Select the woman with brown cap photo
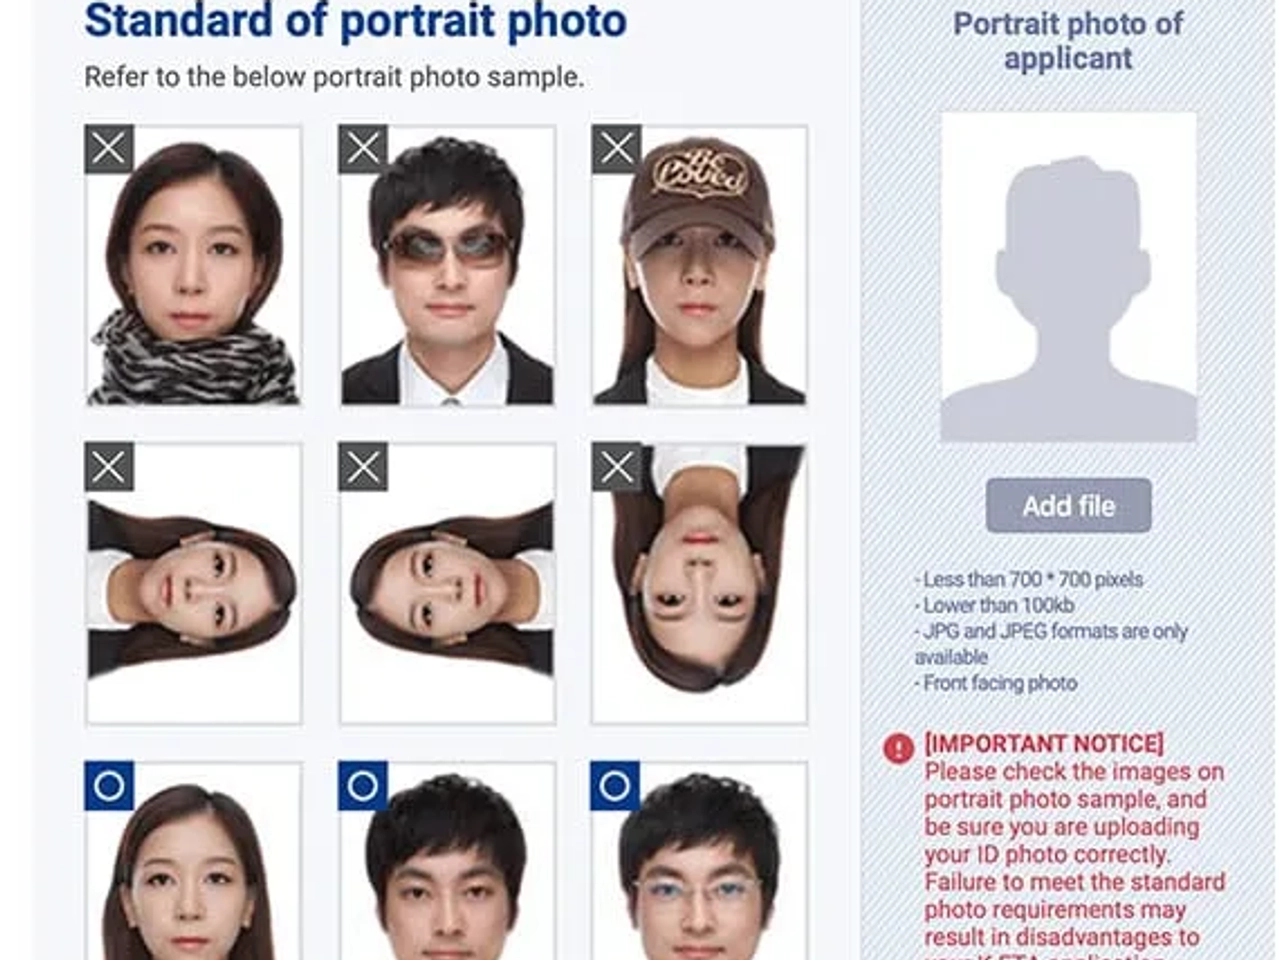Screen dimensions: 1279x960 pyautogui.click(x=700, y=265)
